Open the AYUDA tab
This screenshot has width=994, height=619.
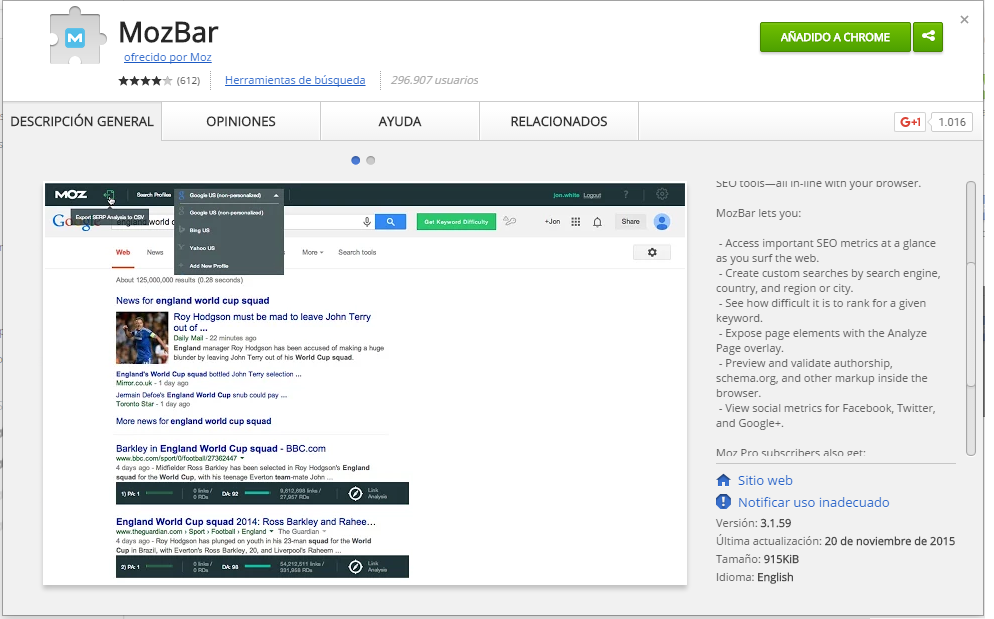[x=400, y=121]
